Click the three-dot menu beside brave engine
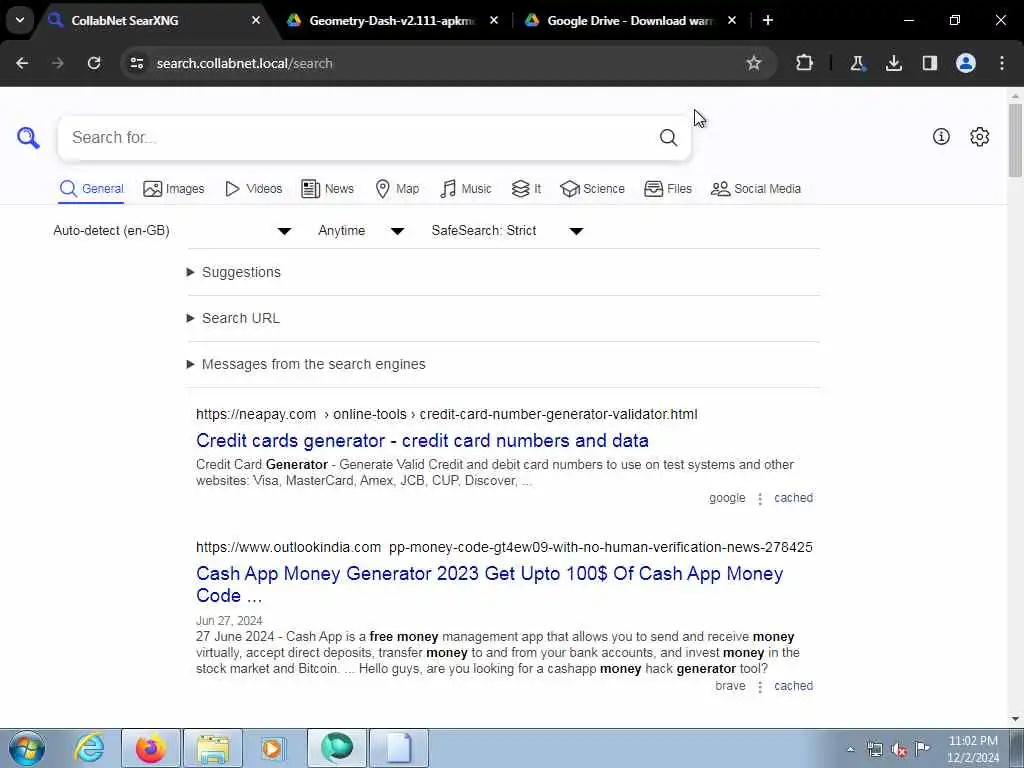1024x768 pixels. tap(760, 687)
